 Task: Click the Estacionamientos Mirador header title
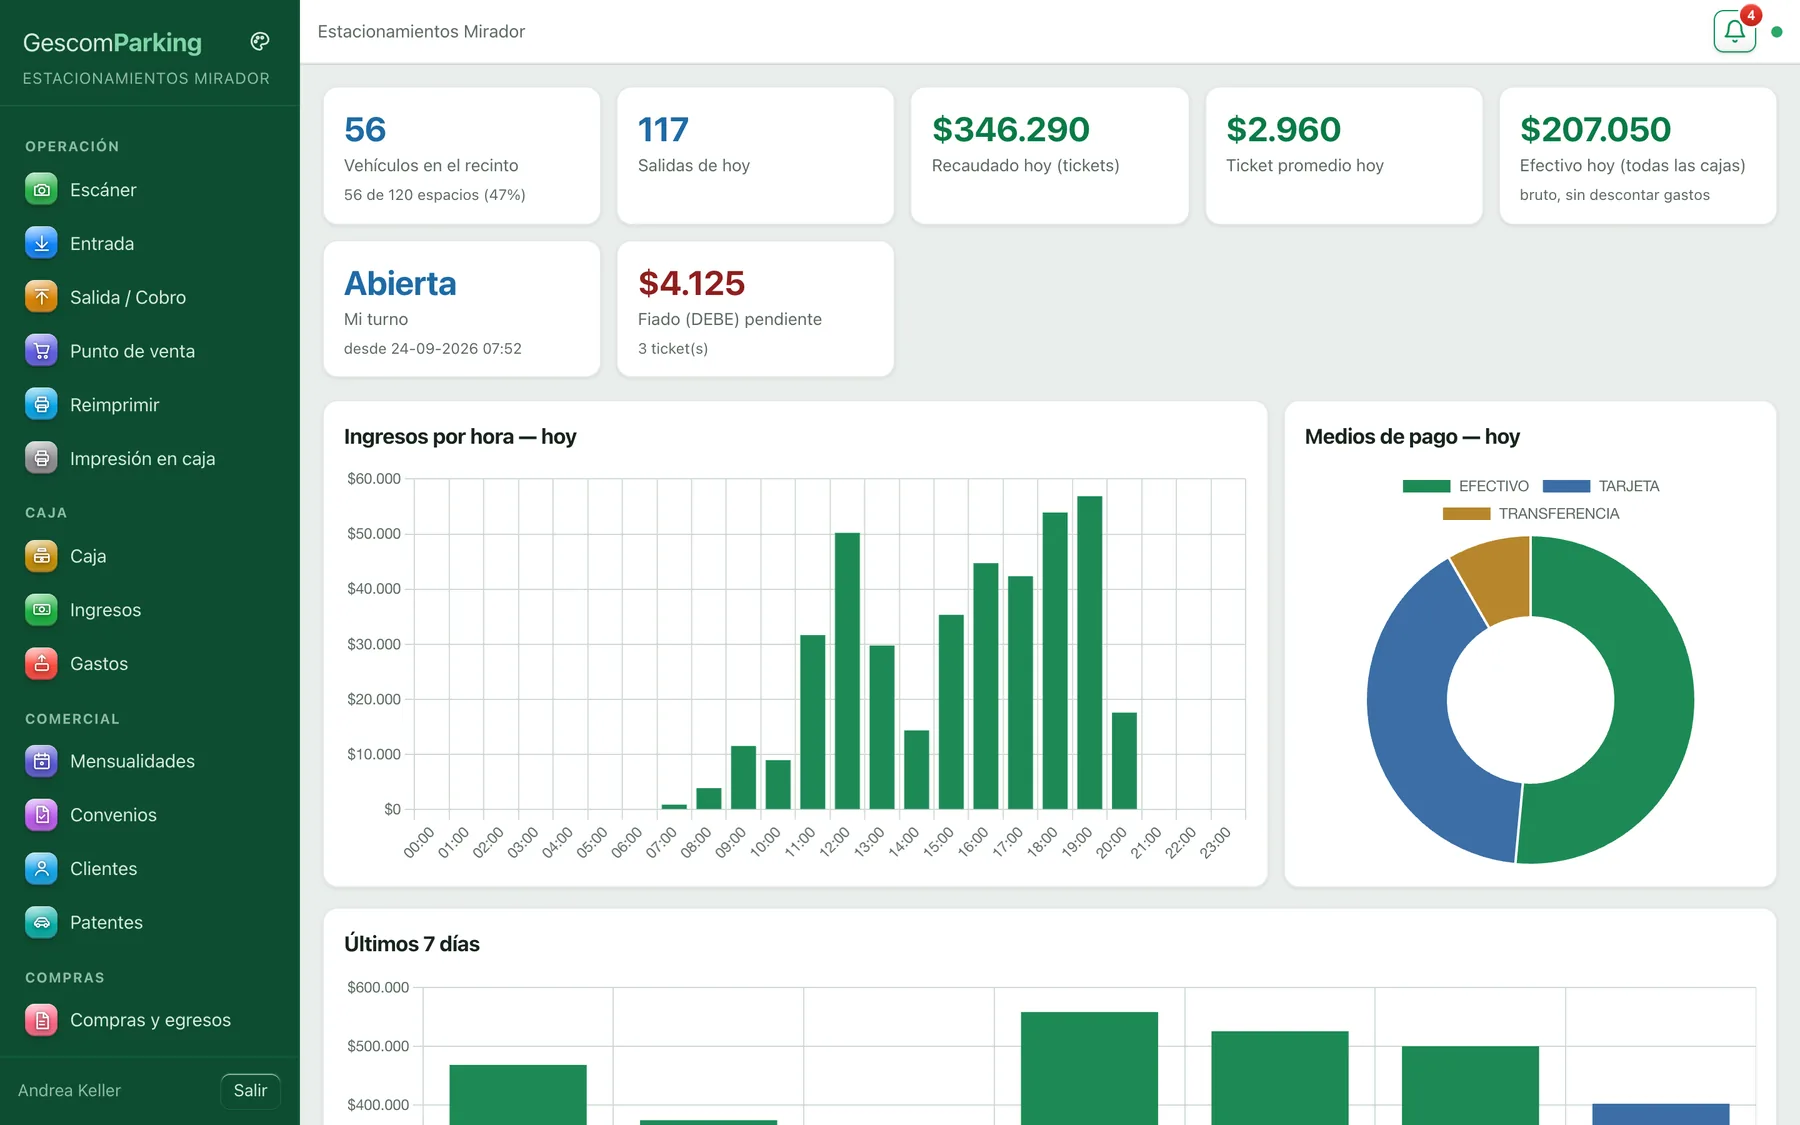421,32
